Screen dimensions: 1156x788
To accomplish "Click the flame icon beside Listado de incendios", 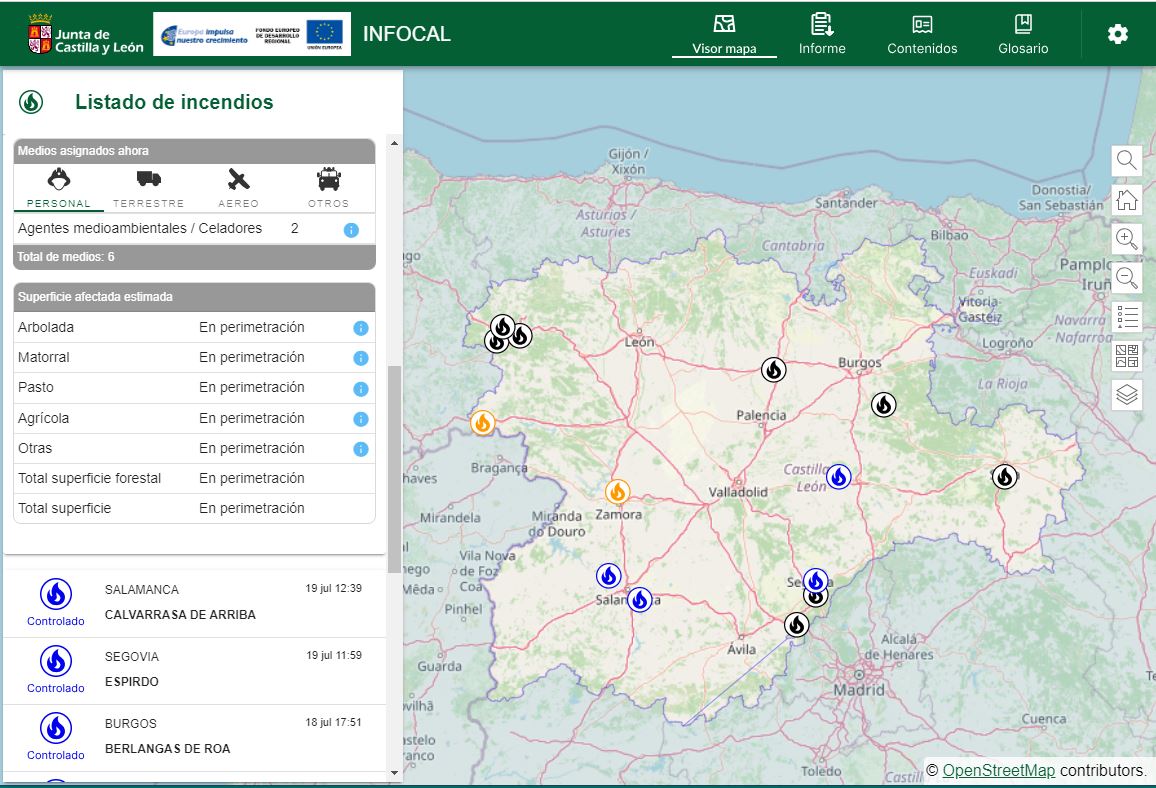I will pyautogui.click(x=31, y=102).
